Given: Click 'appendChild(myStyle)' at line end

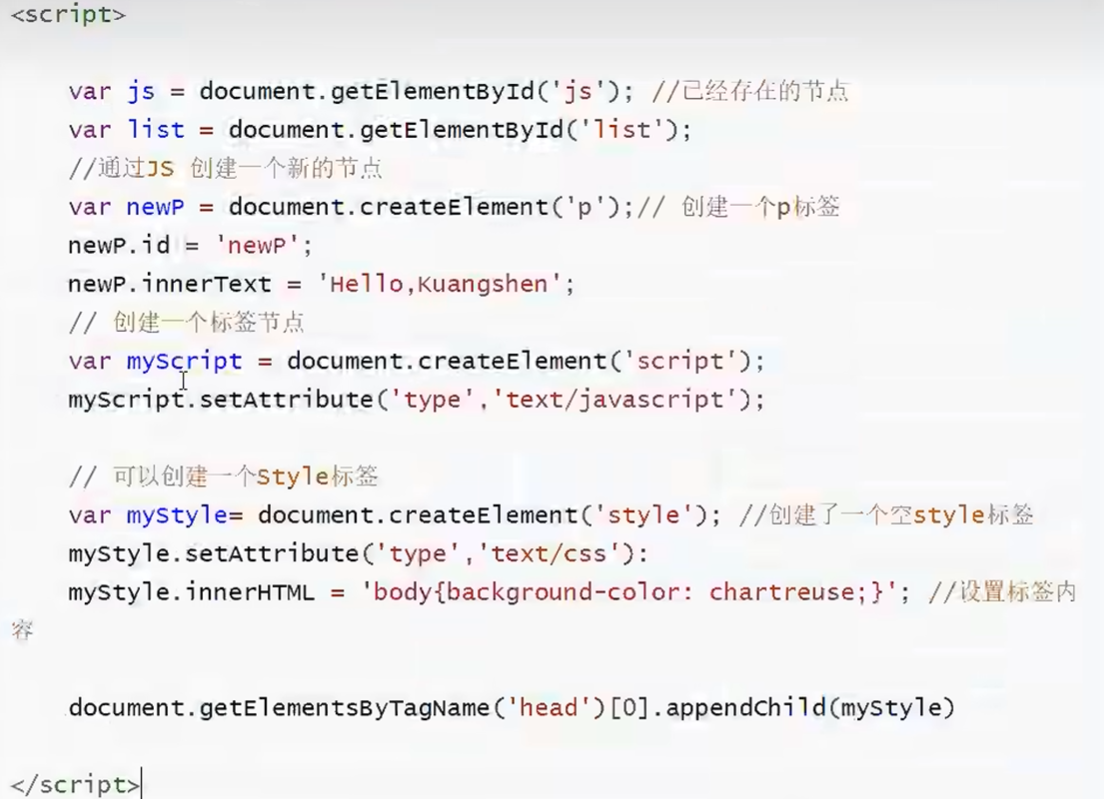Looking at the screenshot, I should click(810, 707).
